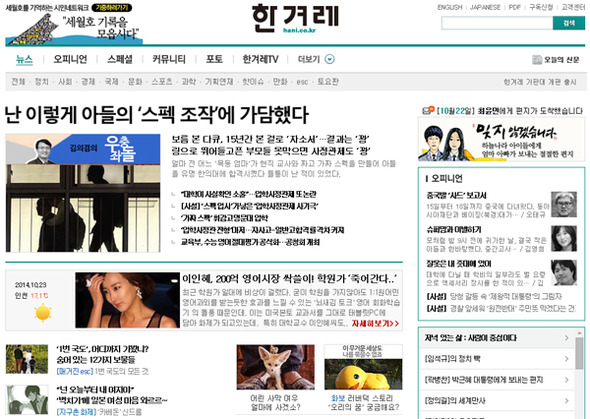Image resolution: width=590 pixels, height=419 pixels.
Task: Select 과학 in the sub-navigation
Action: (189, 82)
